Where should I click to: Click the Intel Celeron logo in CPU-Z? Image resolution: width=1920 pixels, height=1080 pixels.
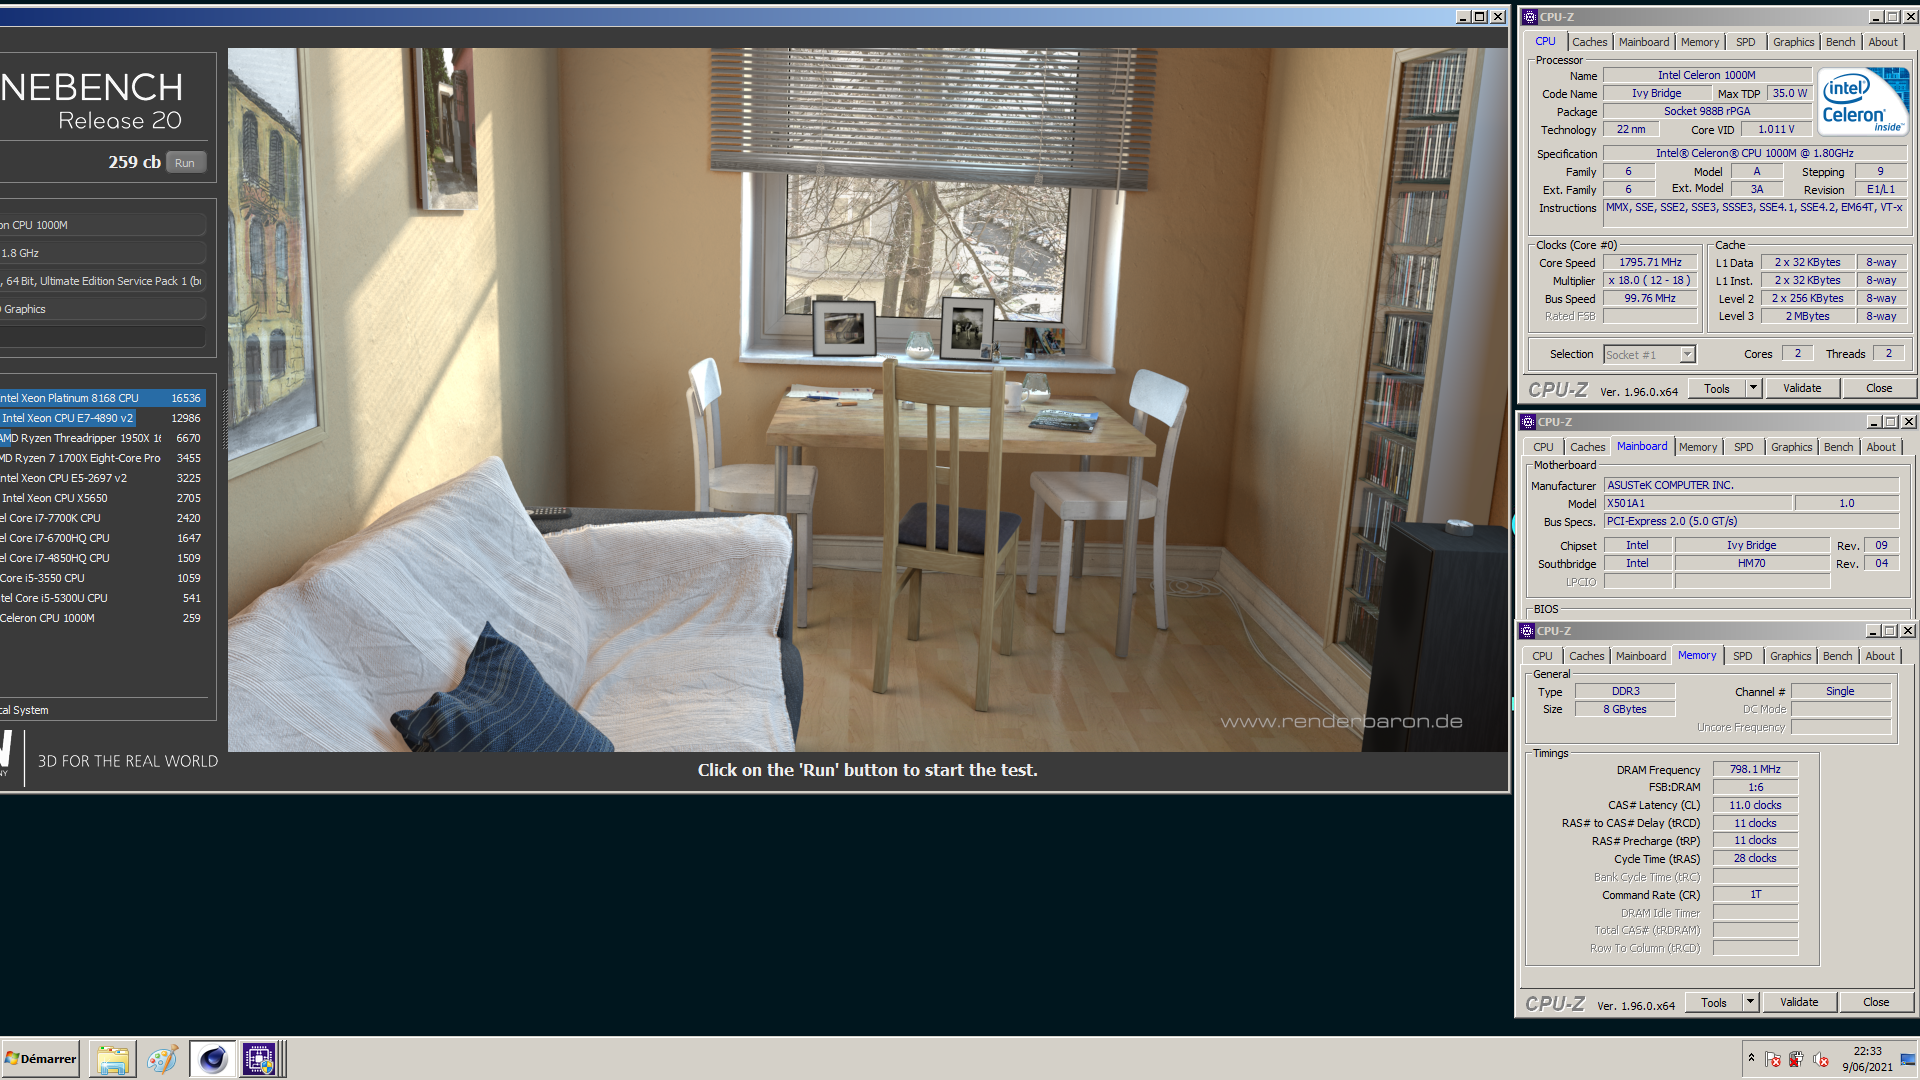tap(1862, 102)
